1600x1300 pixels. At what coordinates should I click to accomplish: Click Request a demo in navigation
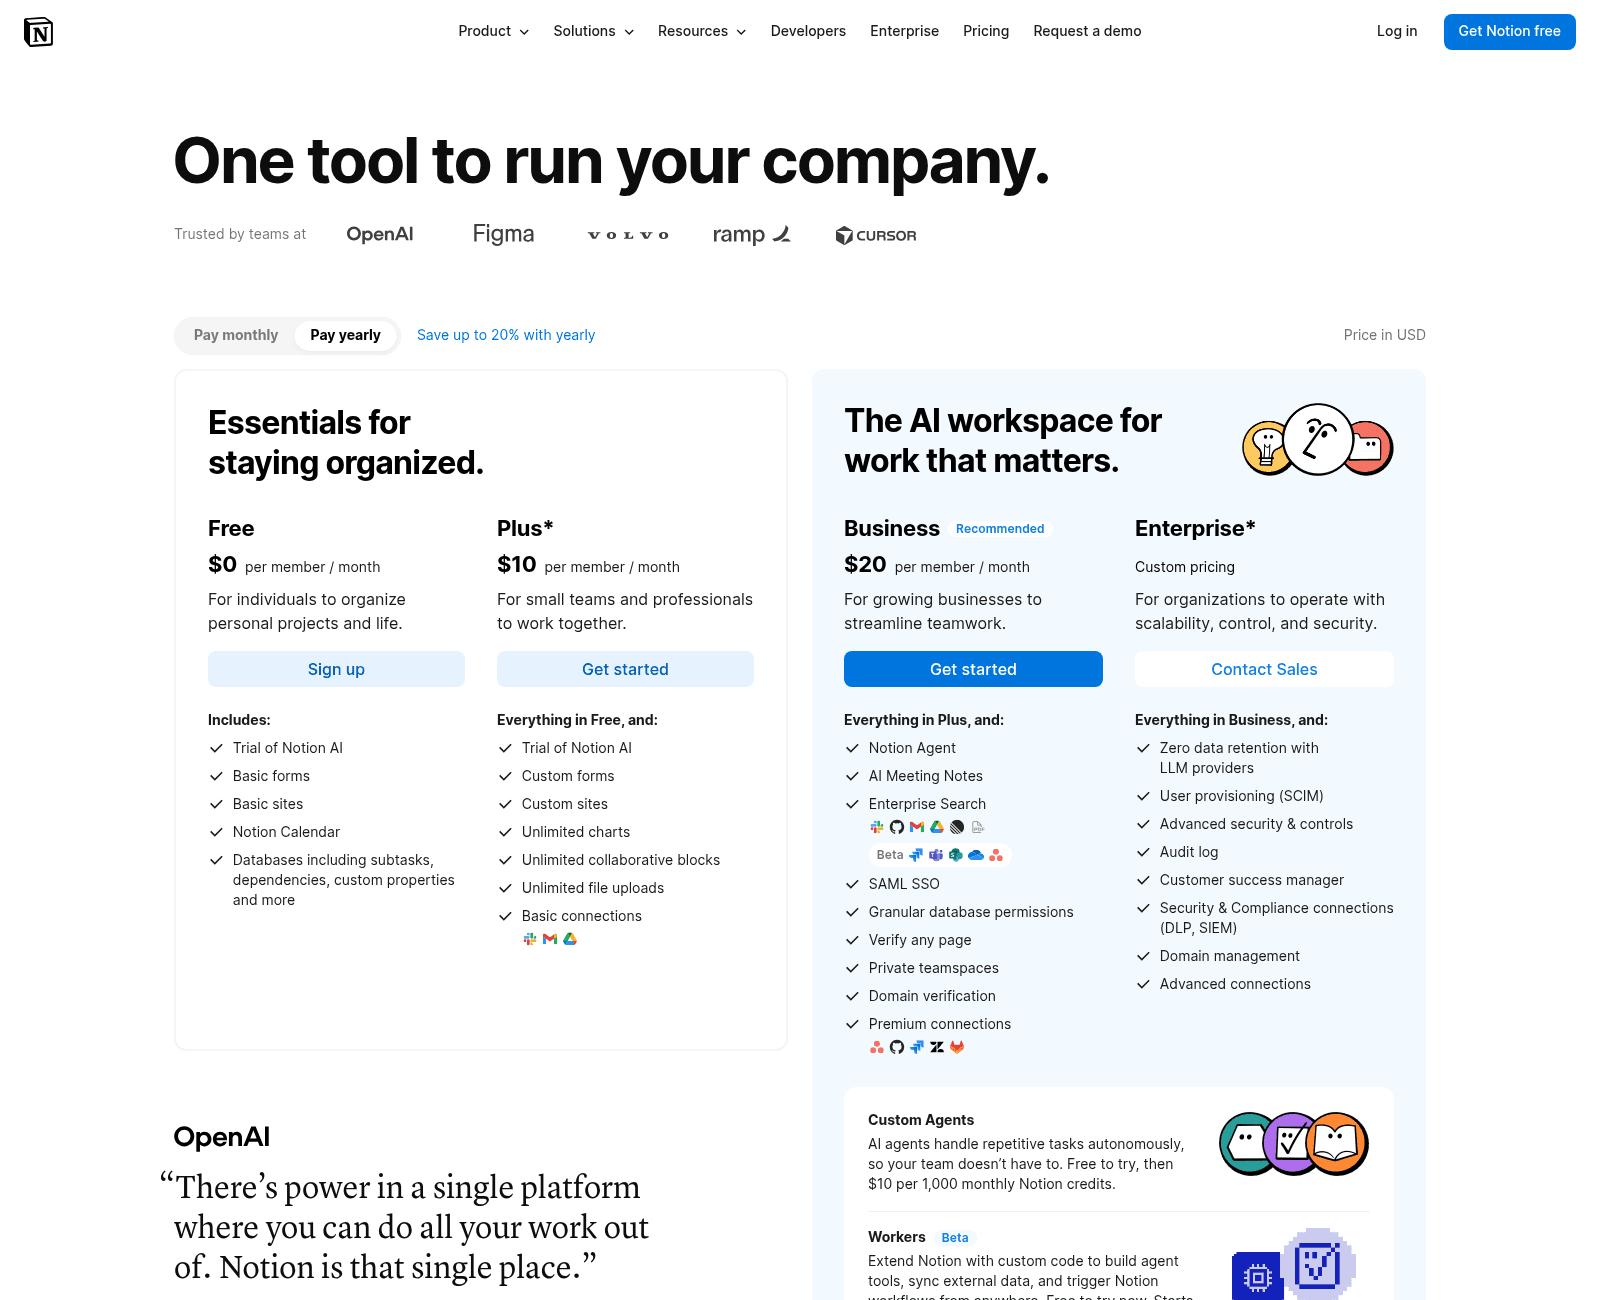tap(1087, 31)
